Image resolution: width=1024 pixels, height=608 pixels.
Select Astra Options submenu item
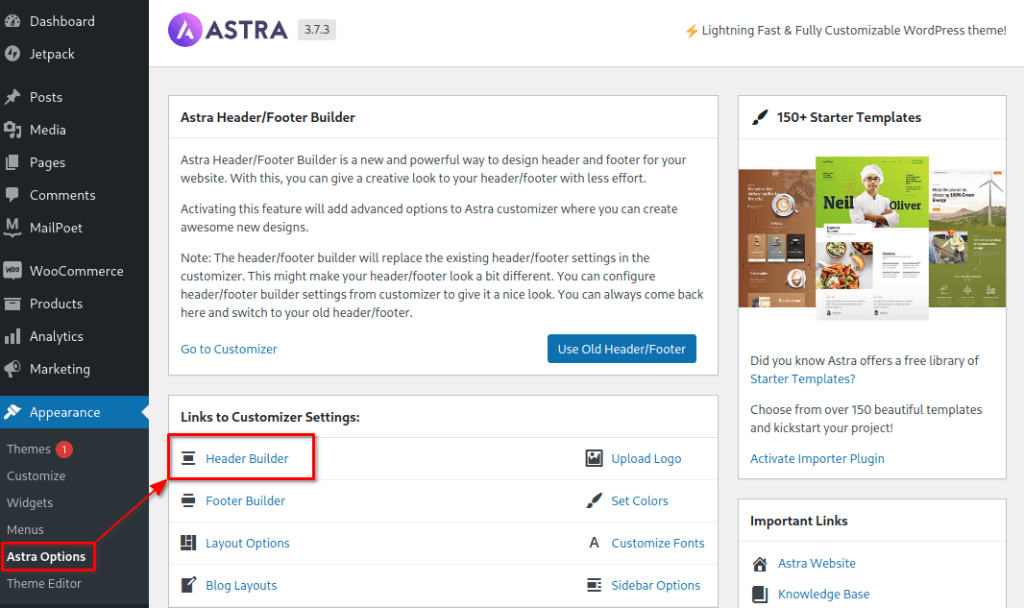coord(46,556)
